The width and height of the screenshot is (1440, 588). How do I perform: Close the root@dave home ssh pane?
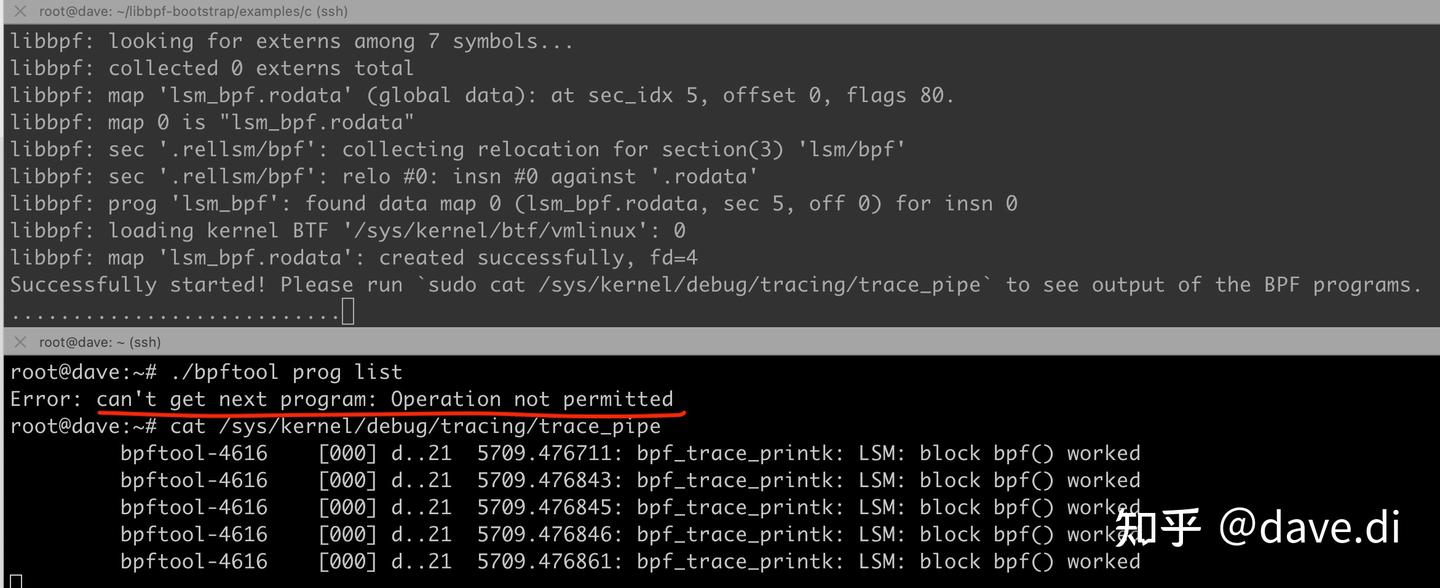(x=20, y=342)
